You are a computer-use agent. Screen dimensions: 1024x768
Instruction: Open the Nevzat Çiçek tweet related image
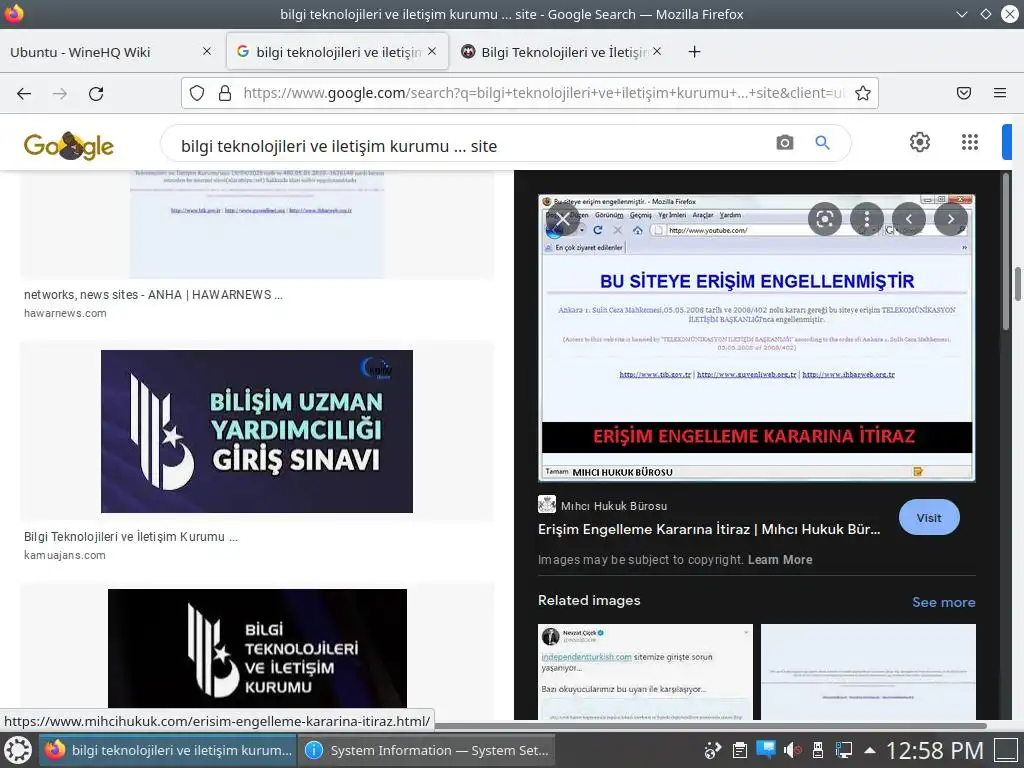pyautogui.click(x=645, y=672)
